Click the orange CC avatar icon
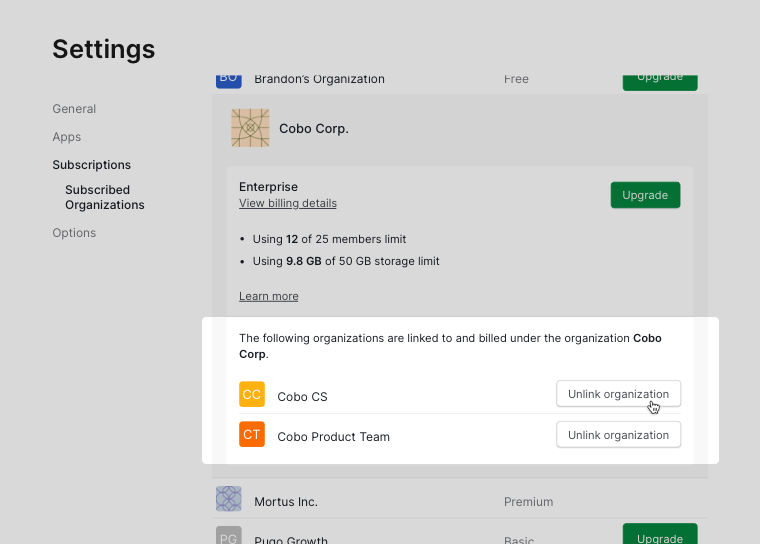This screenshot has width=760, height=544. click(252, 395)
